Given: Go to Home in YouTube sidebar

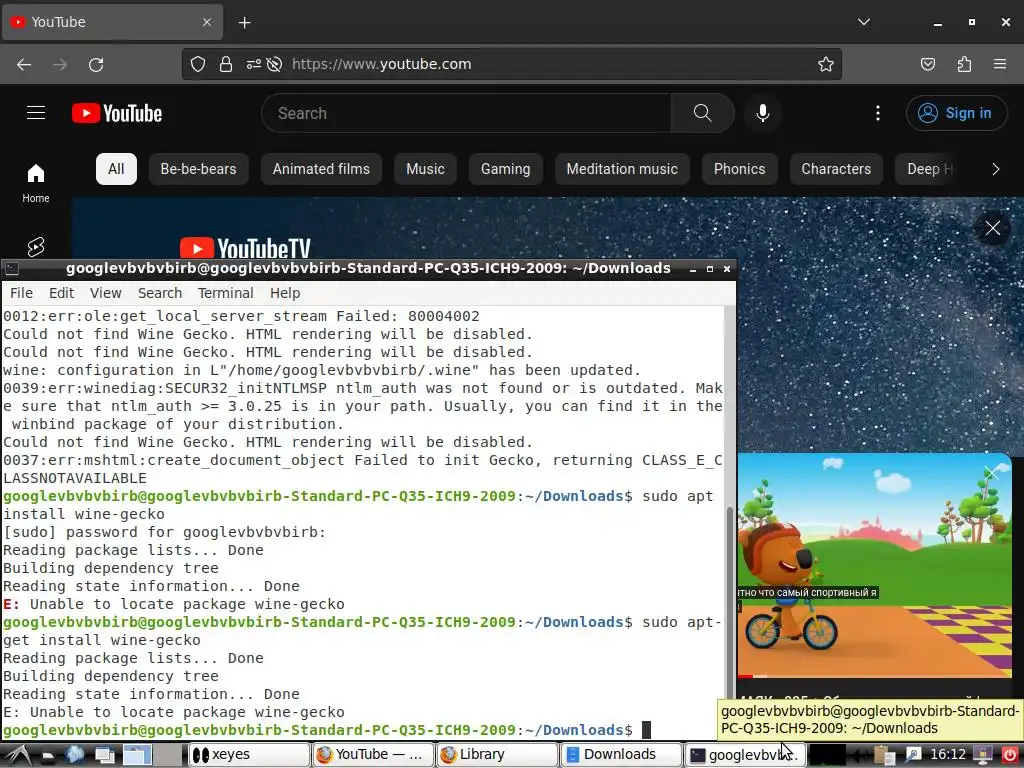Looking at the screenshot, I should coord(36,183).
